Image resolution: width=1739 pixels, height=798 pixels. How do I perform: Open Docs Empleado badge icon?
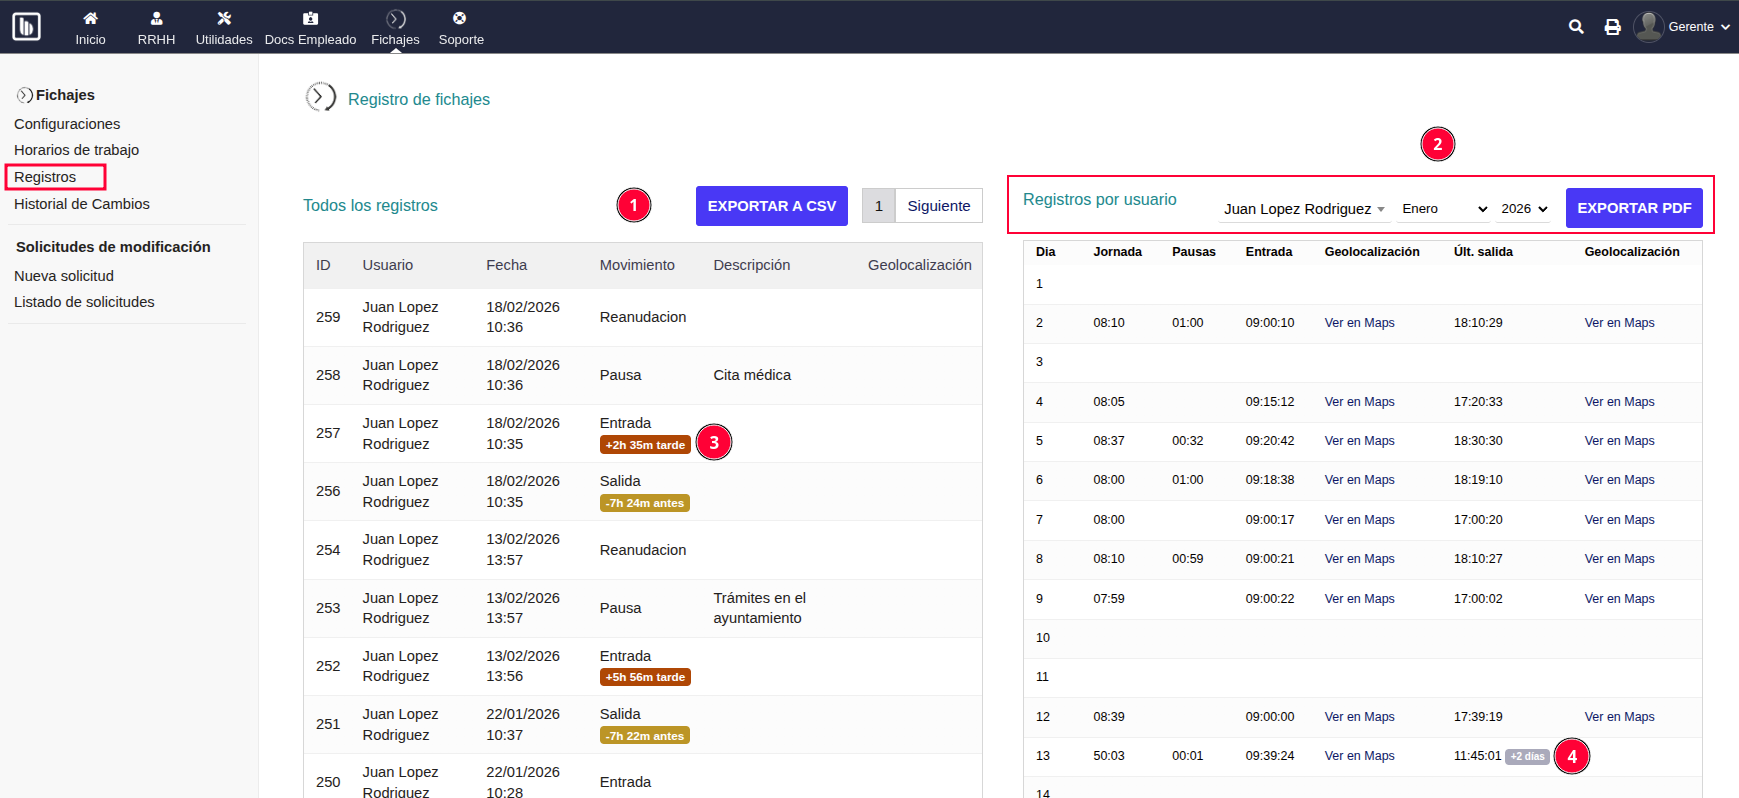[x=310, y=18]
